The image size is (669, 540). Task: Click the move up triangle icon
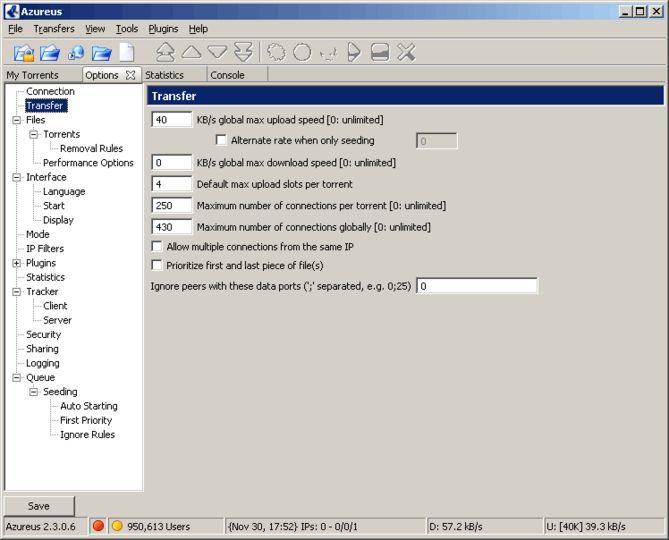(x=192, y=52)
